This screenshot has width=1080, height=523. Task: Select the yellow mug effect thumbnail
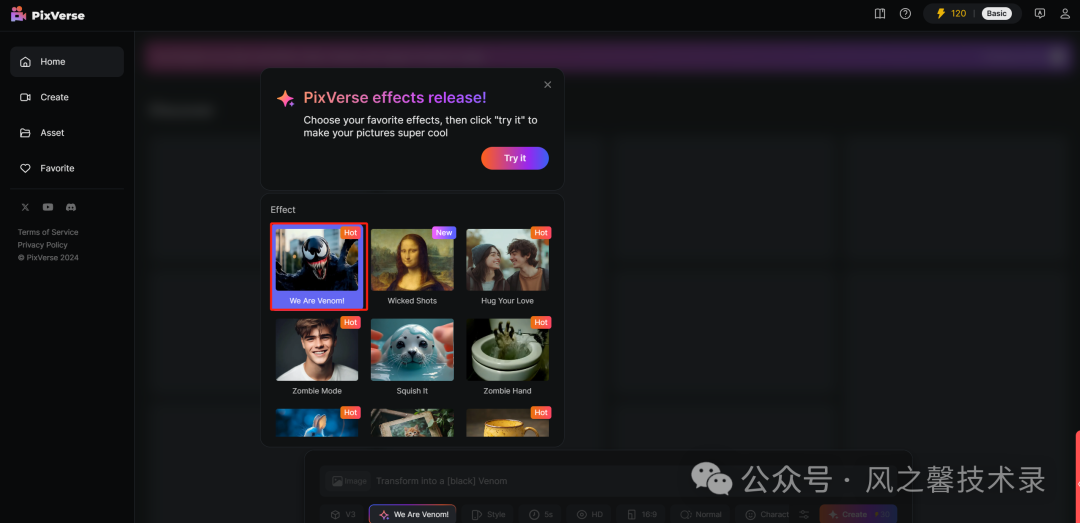click(508, 422)
